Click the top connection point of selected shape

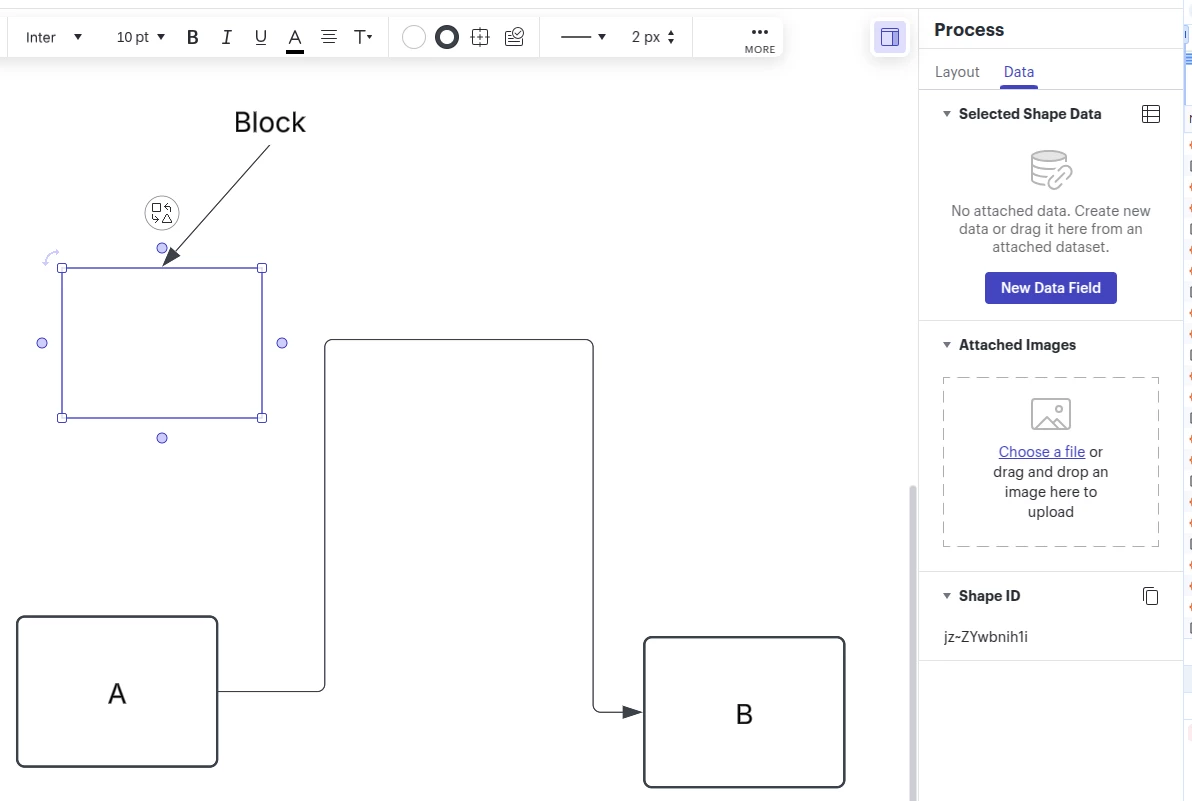(162, 248)
